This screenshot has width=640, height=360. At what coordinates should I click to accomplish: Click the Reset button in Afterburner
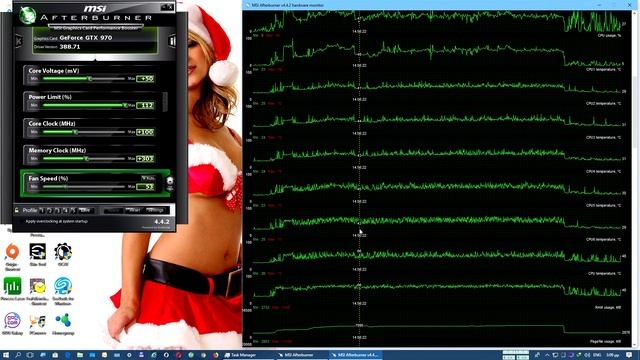pyautogui.click(x=134, y=210)
